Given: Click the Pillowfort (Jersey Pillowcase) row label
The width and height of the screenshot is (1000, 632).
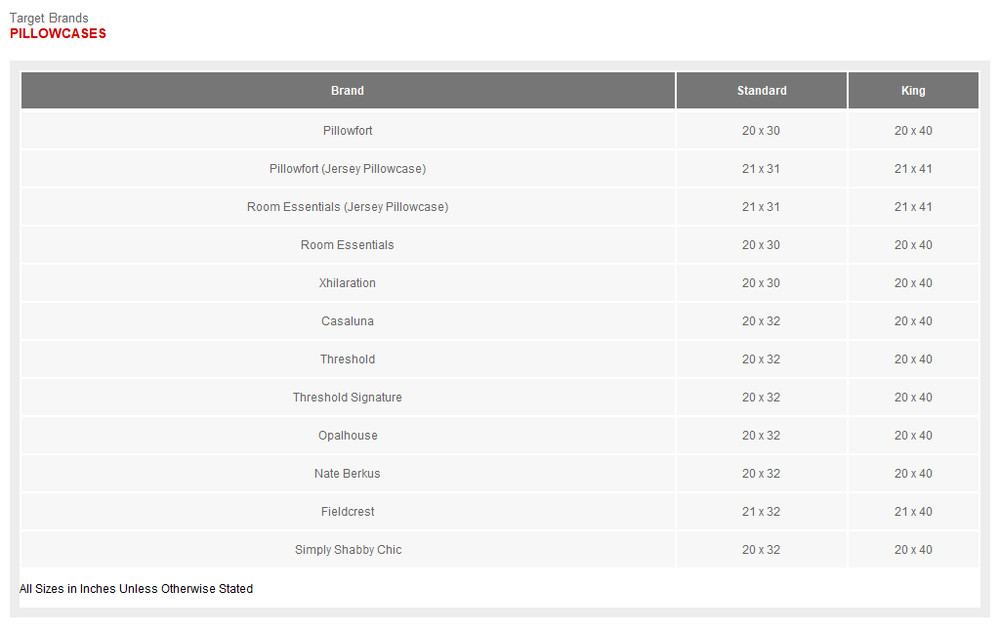Looking at the screenshot, I should pos(347,169).
